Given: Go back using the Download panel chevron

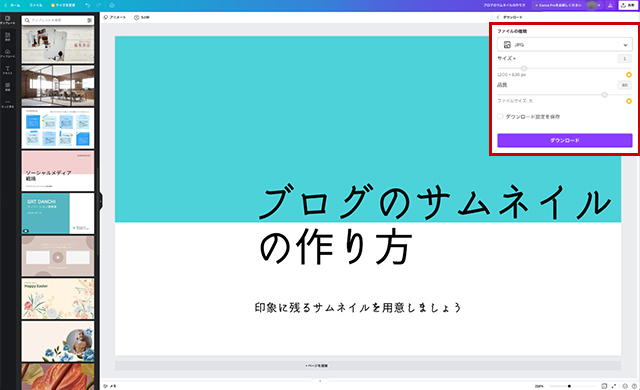Looking at the screenshot, I should (498, 17).
